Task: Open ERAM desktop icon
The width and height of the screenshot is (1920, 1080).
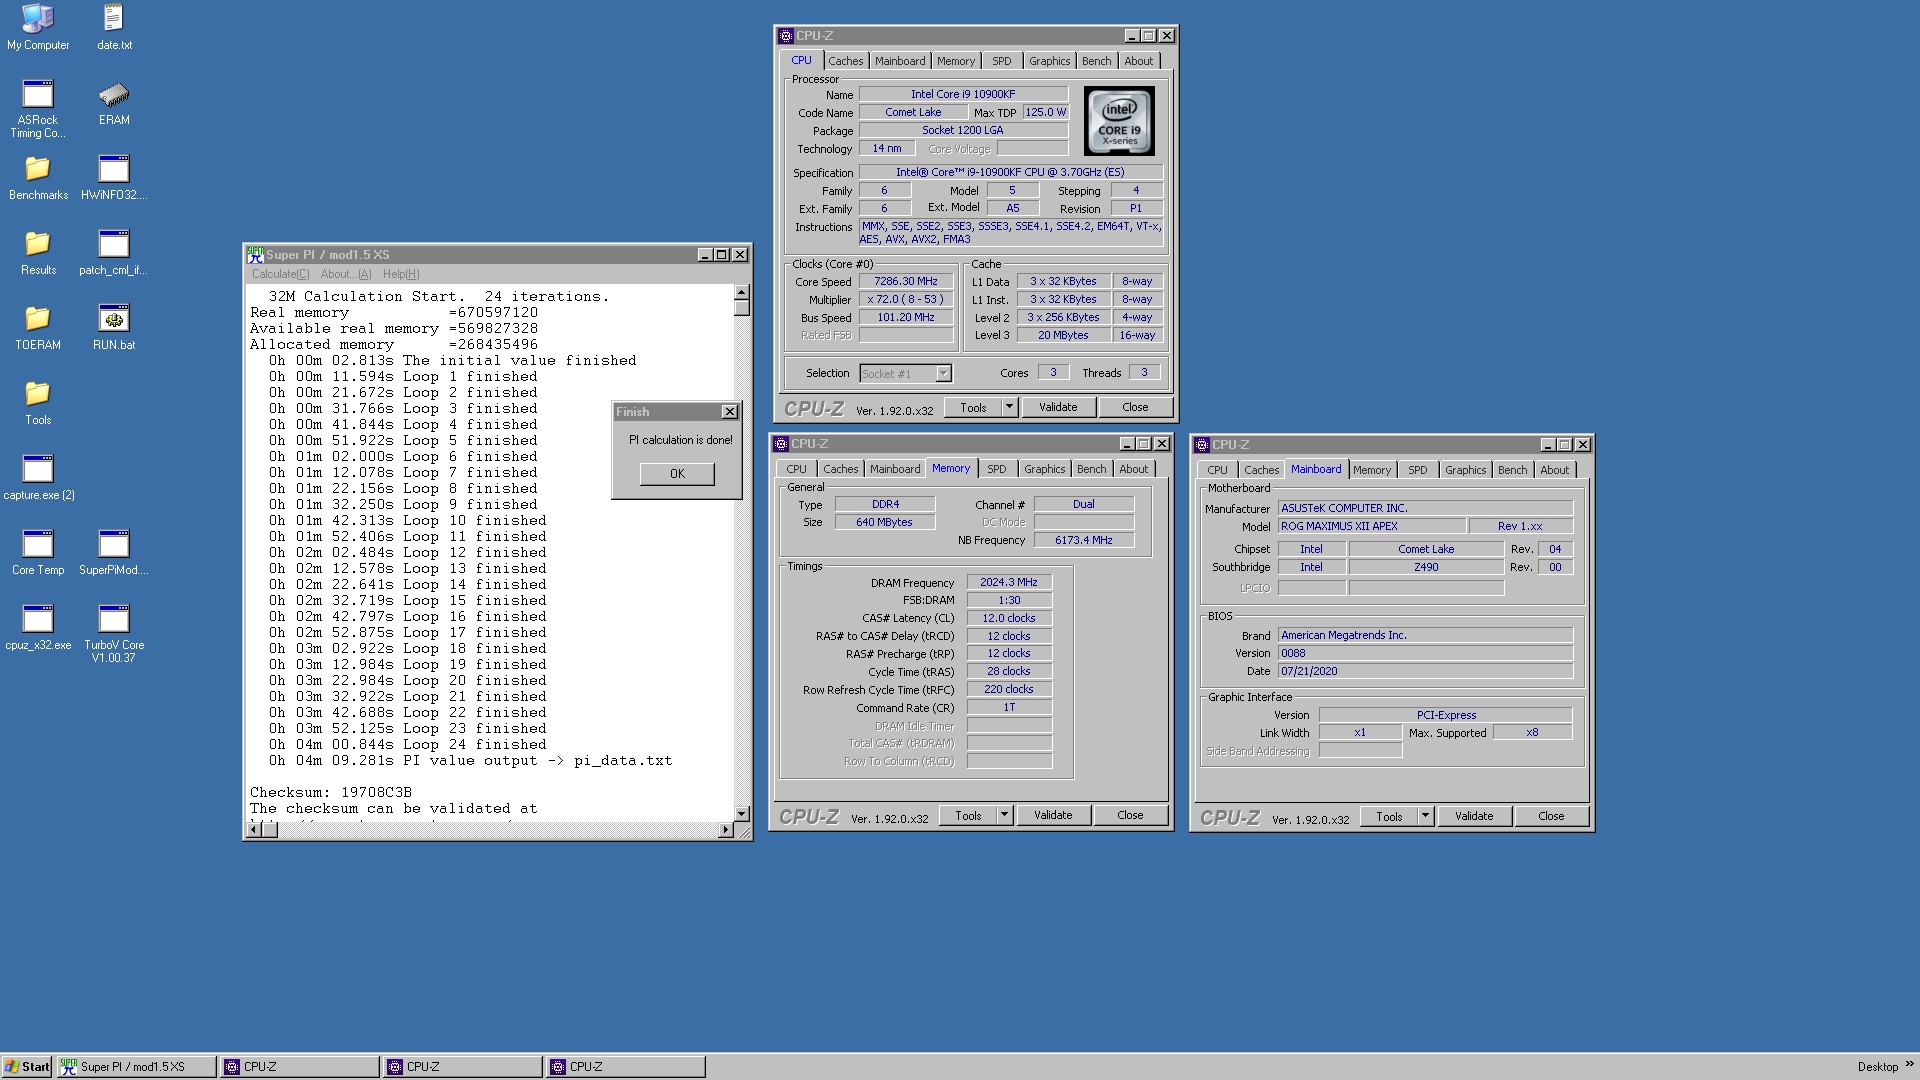Action: (x=114, y=102)
